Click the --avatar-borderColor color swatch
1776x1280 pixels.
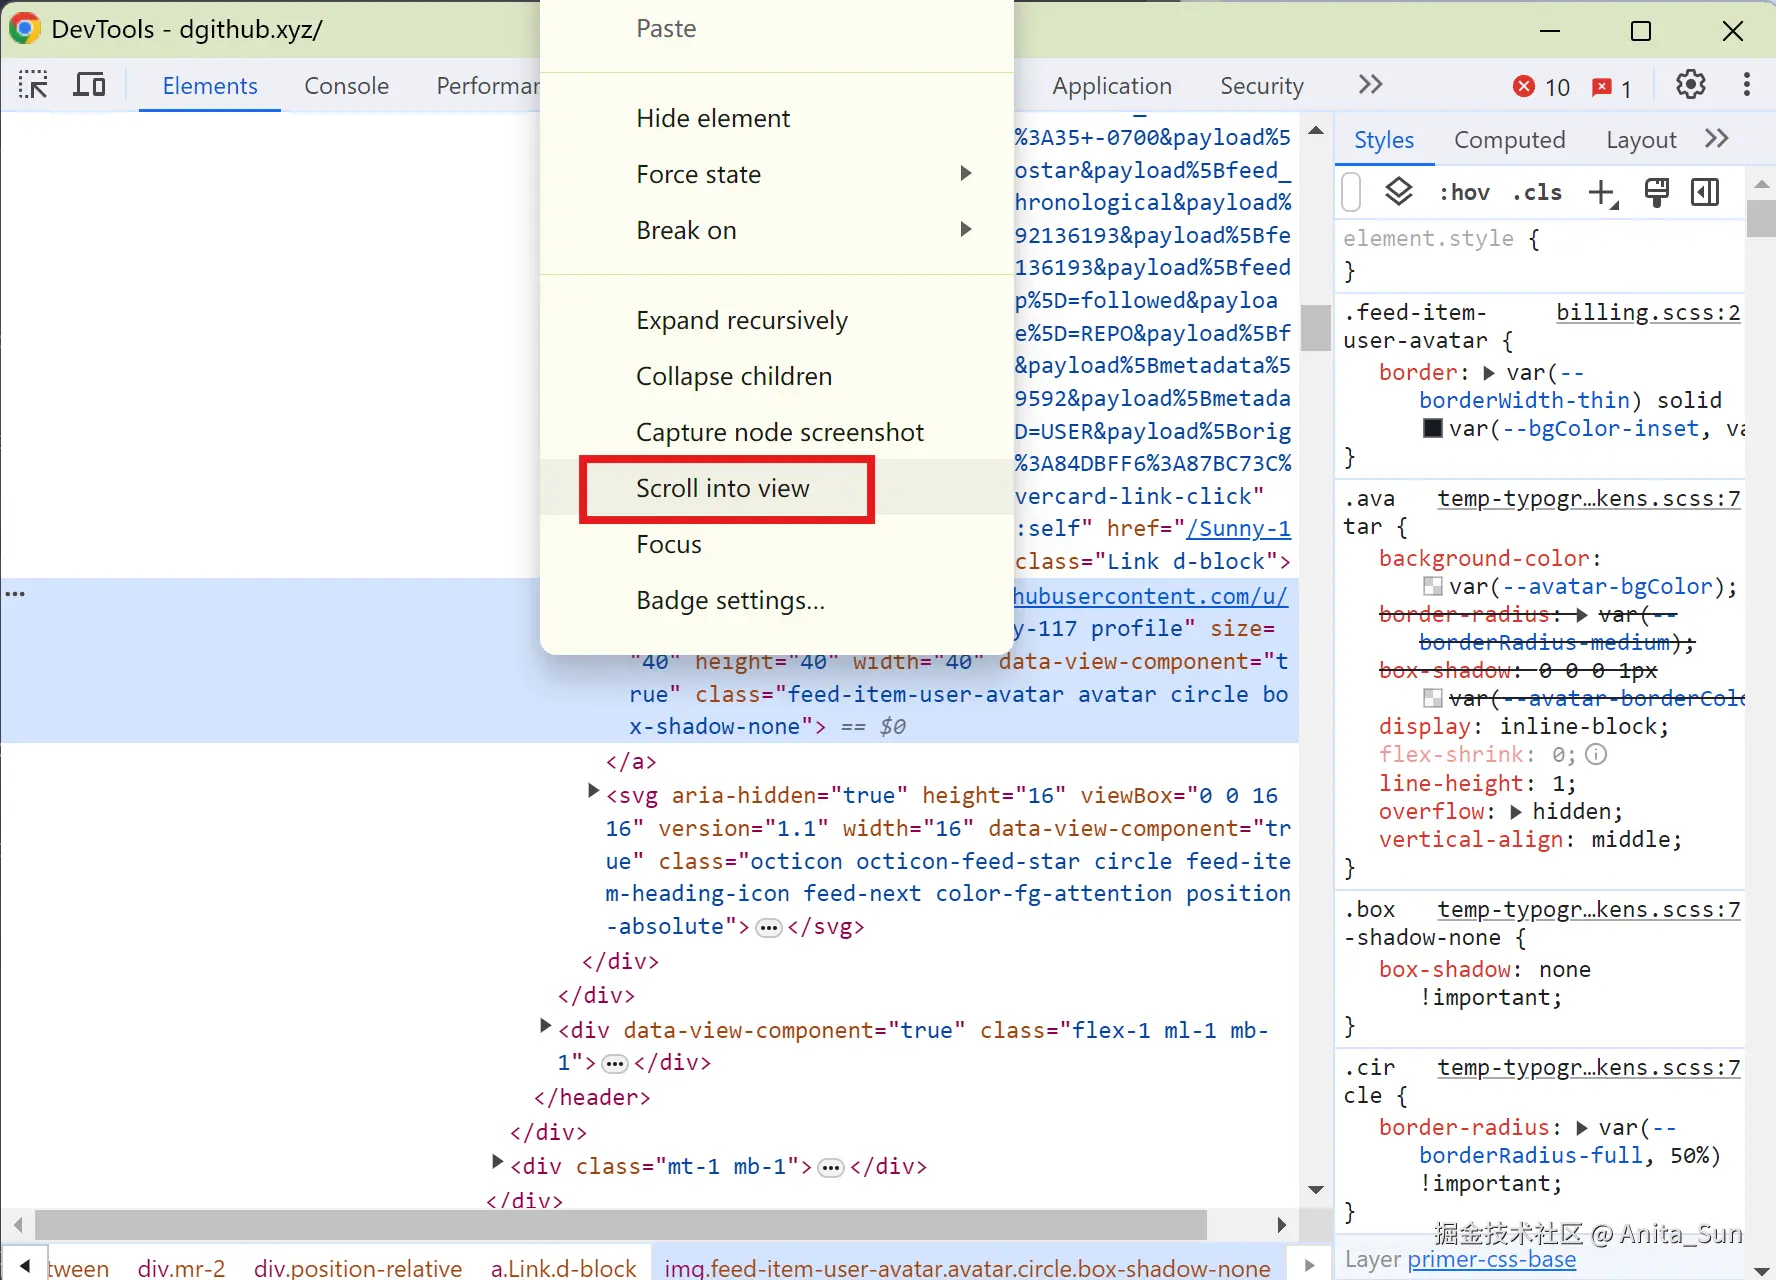point(1433,699)
